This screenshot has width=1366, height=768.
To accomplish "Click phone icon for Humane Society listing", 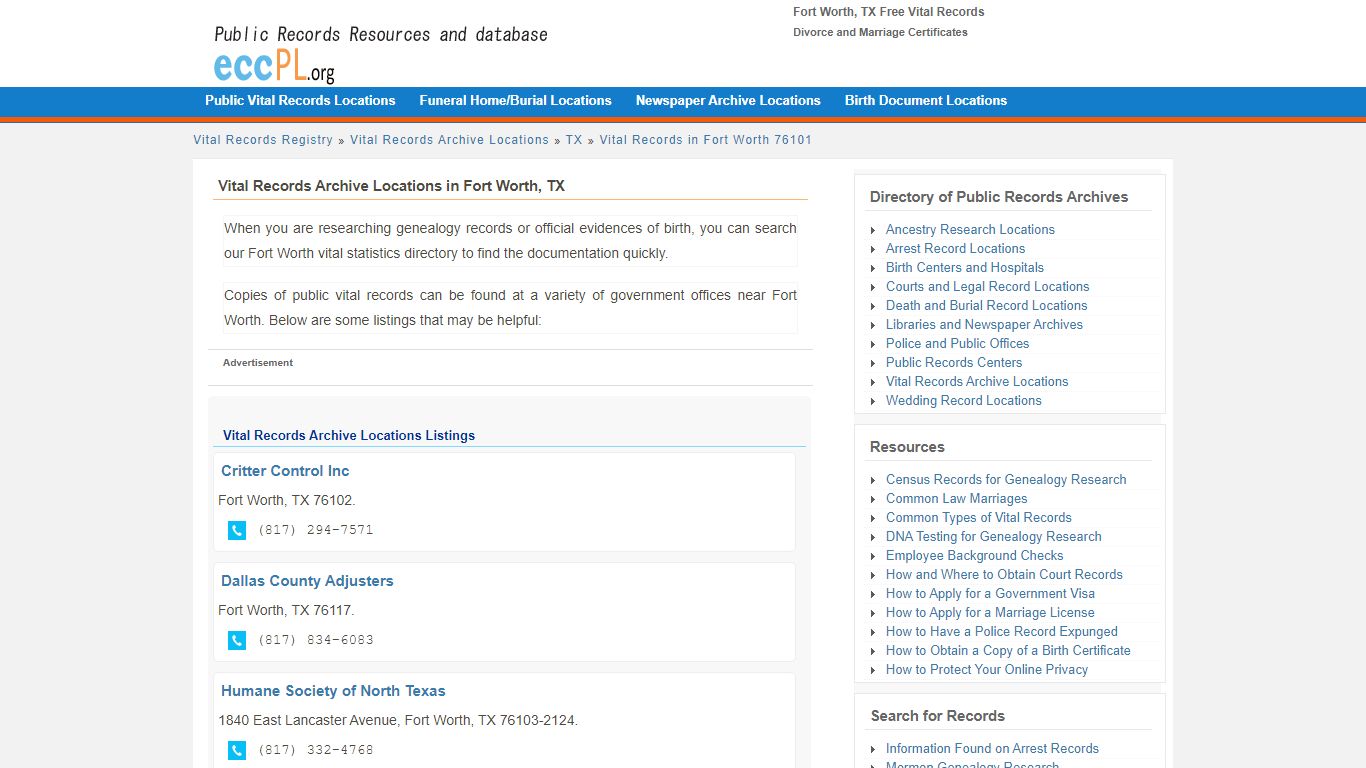I will (237, 750).
